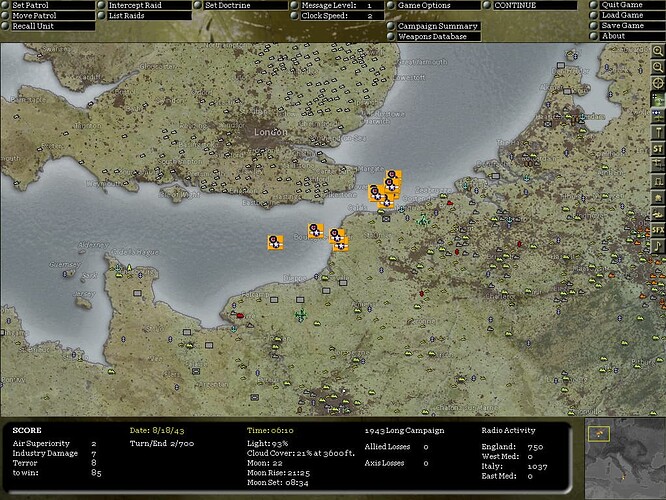Viewport: 666px width, 500px height.
Task: Click the round bullet beside CONTINUE
Action: [487, 5]
